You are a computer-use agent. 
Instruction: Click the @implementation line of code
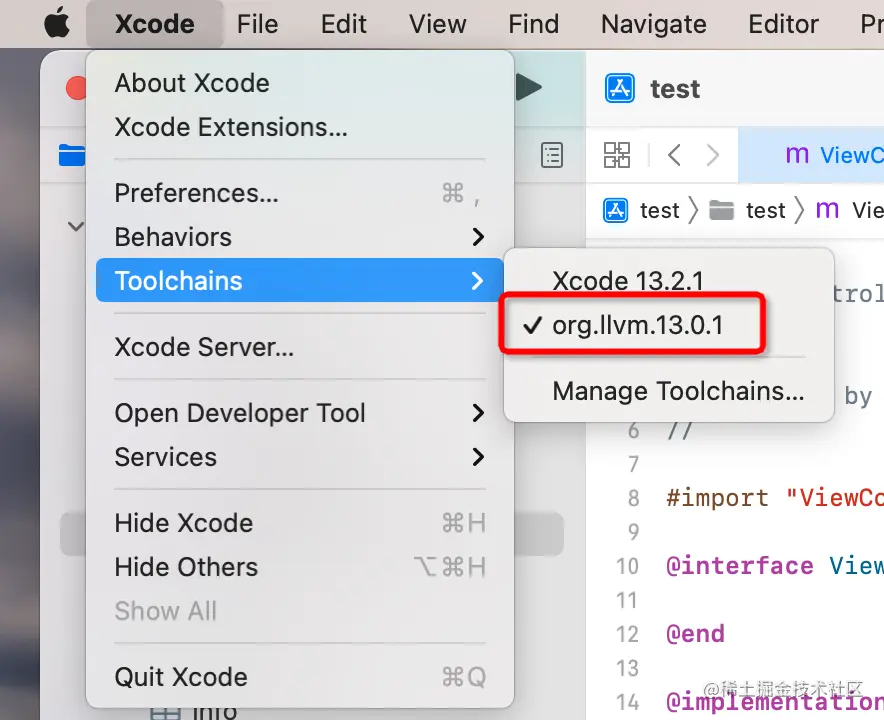point(775,702)
